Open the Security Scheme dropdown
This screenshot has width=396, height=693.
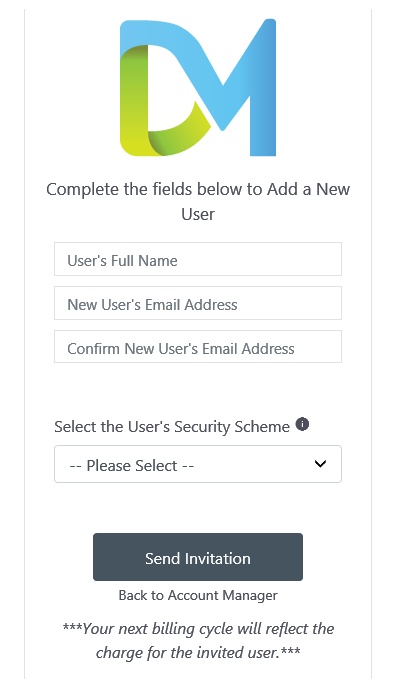pyautogui.click(x=198, y=464)
